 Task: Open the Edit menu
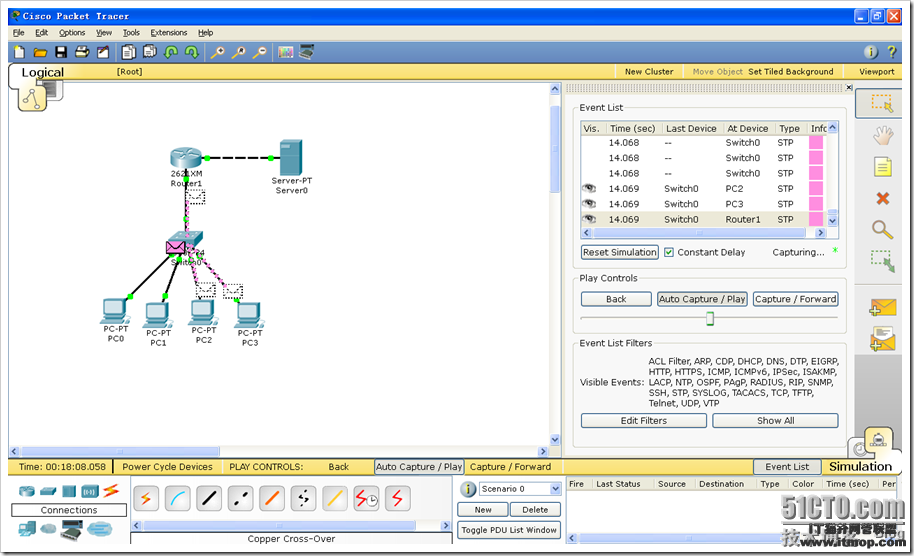(41, 33)
